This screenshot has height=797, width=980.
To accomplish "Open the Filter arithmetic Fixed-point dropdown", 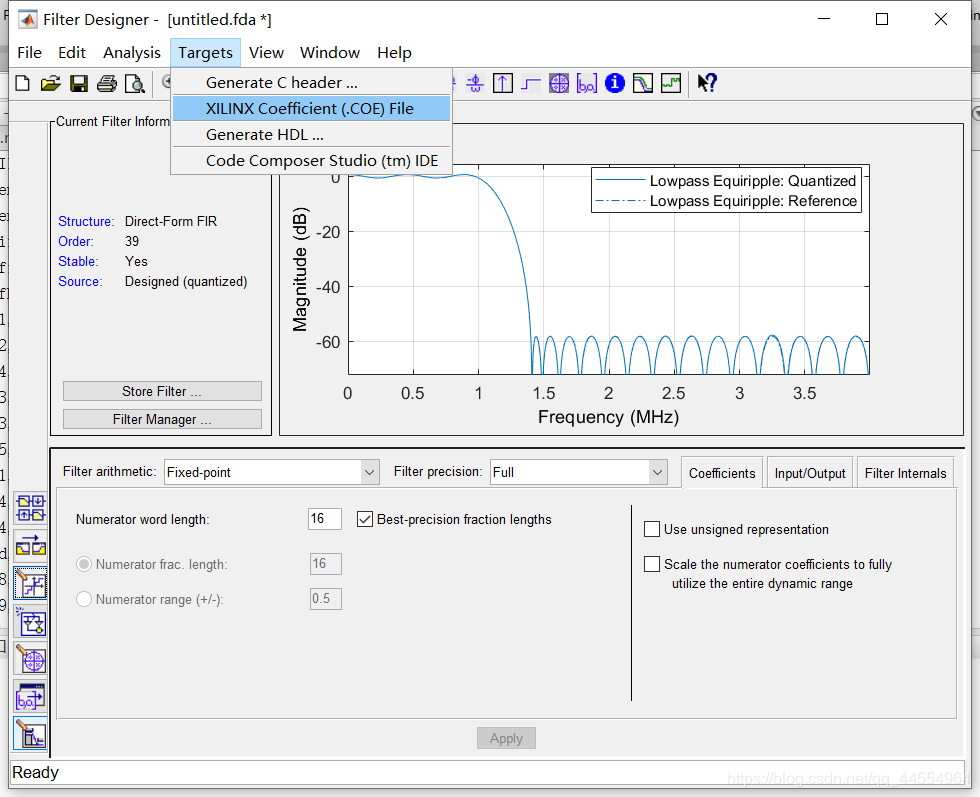I will (x=272, y=472).
